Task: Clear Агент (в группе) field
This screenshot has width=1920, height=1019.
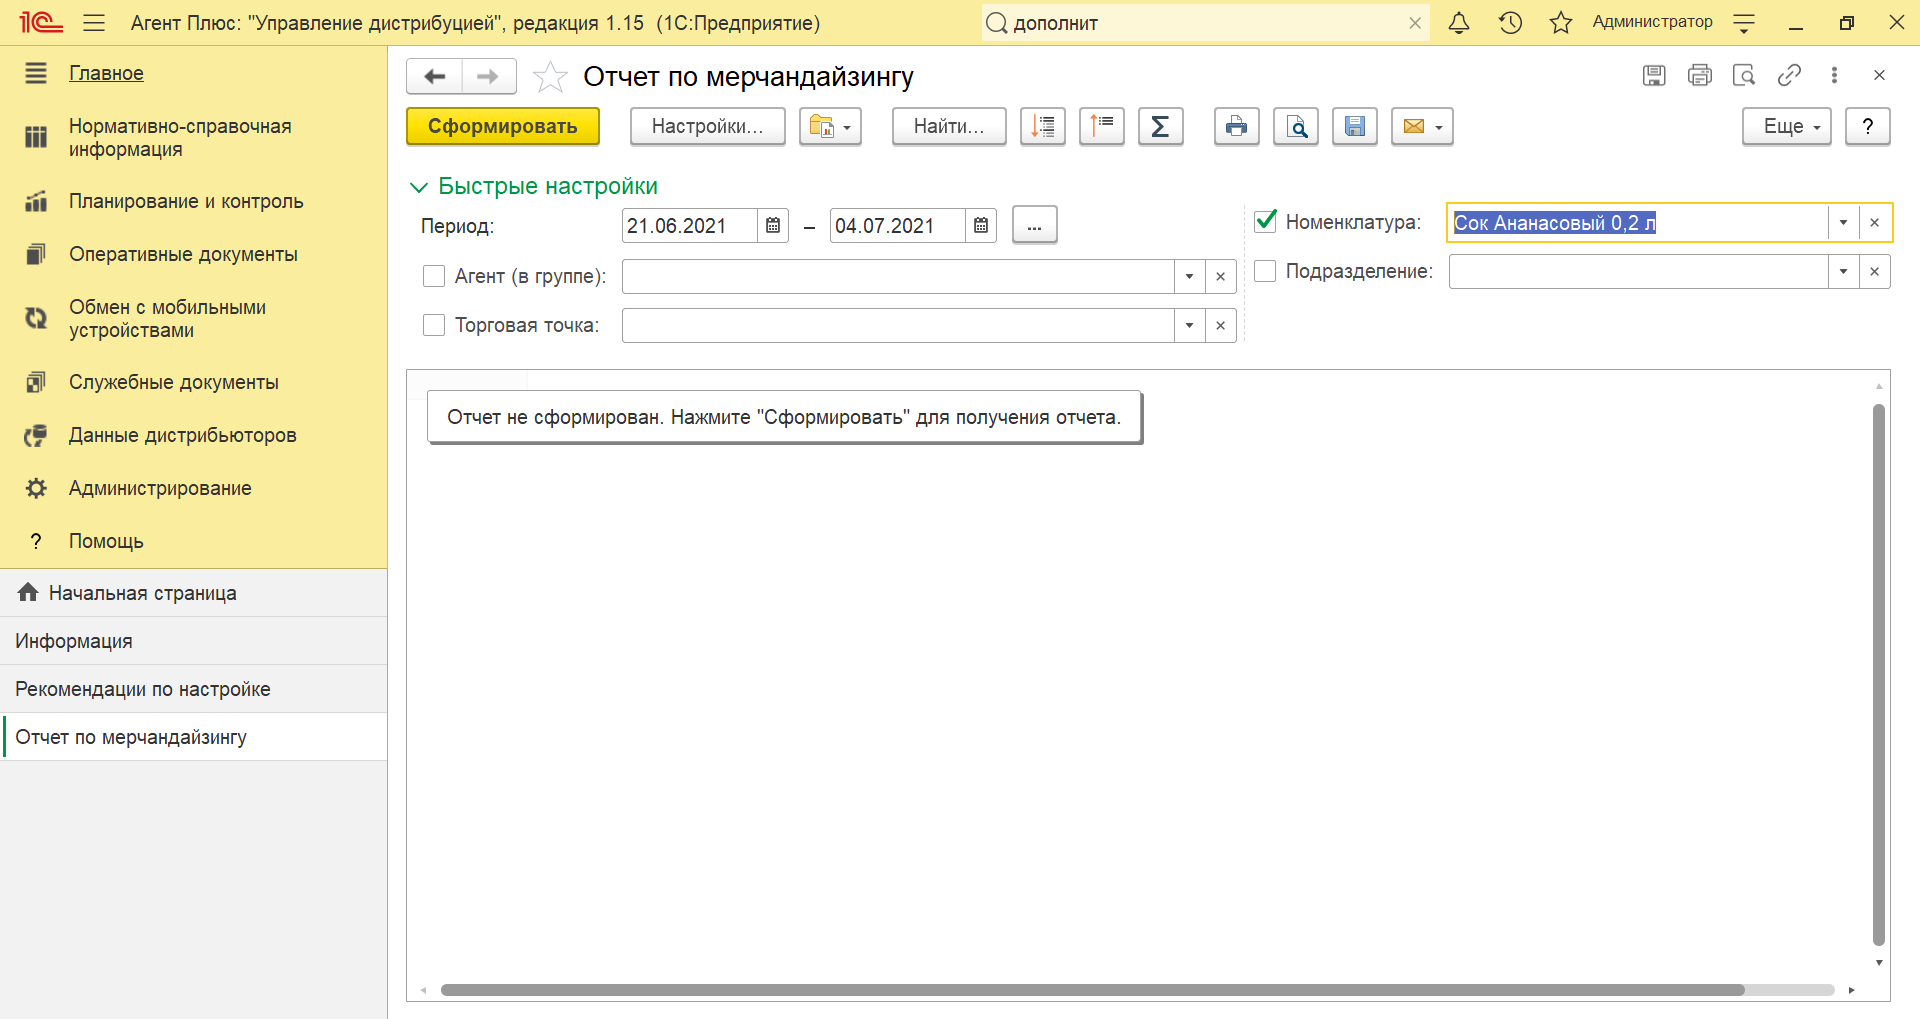Action: (1220, 277)
